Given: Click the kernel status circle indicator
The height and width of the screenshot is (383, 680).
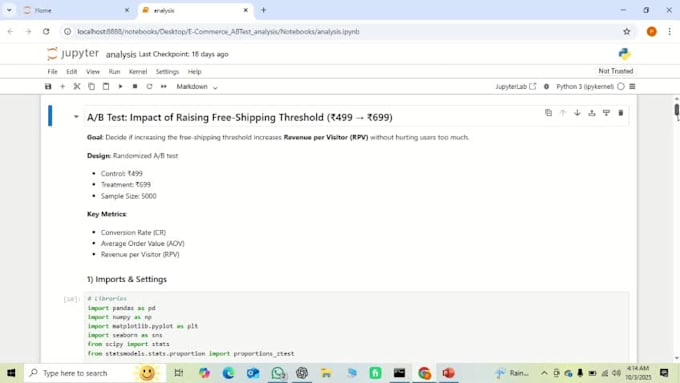Looking at the screenshot, I should click(x=621, y=87).
